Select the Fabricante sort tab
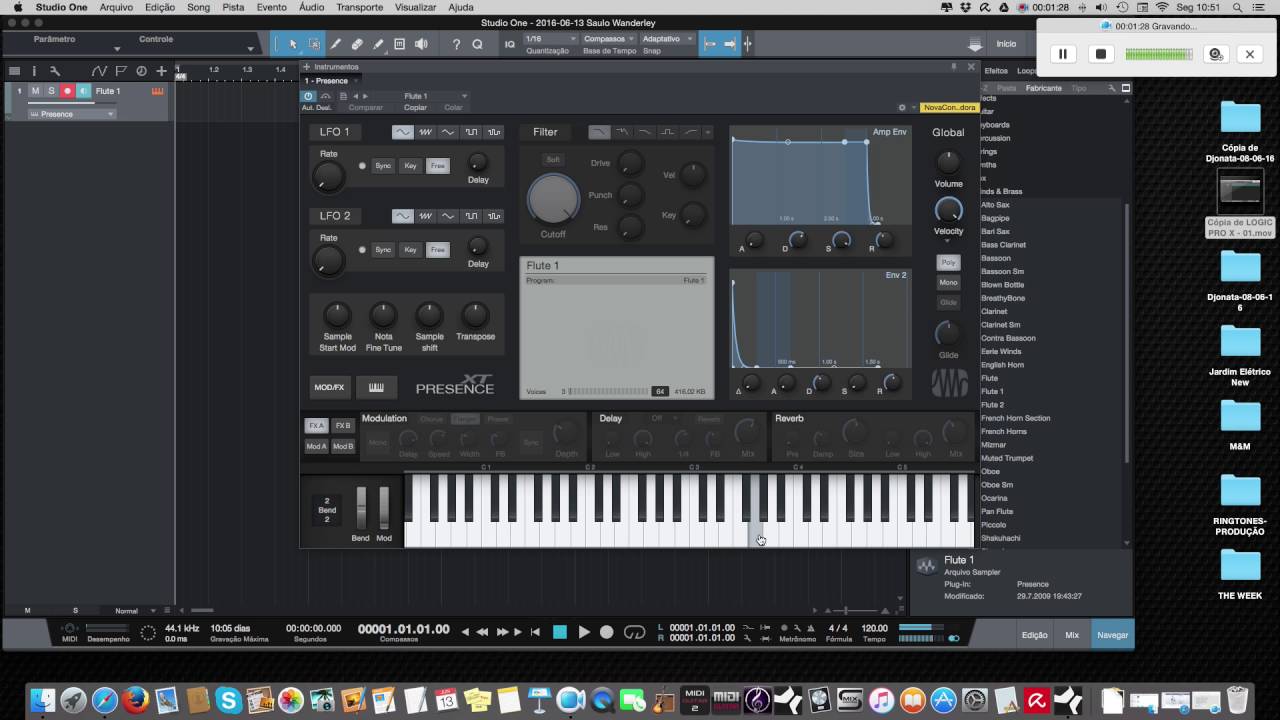The height and width of the screenshot is (720, 1280). (1043, 88)
